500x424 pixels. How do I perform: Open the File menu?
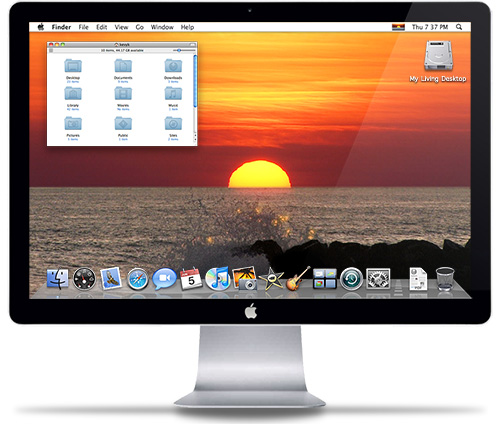83,27
